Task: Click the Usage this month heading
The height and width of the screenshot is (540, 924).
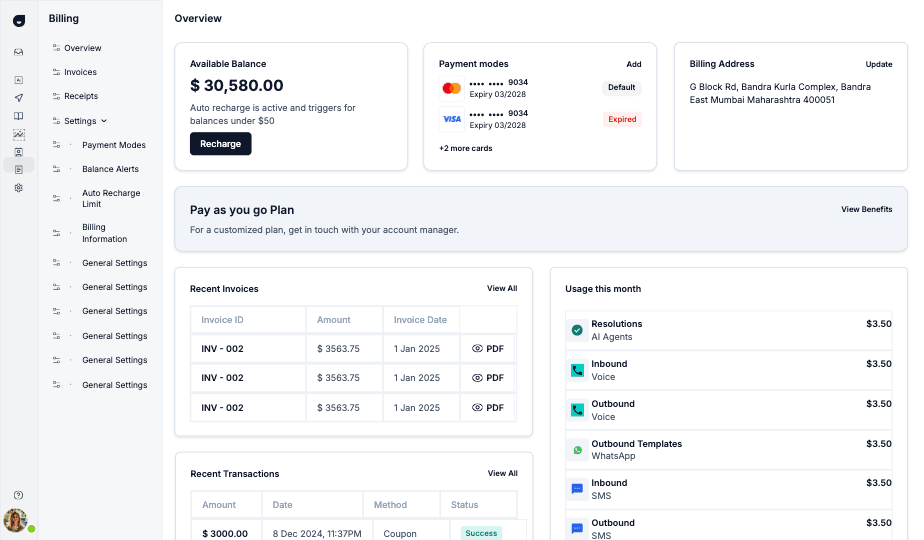Action: pos(603,289)
